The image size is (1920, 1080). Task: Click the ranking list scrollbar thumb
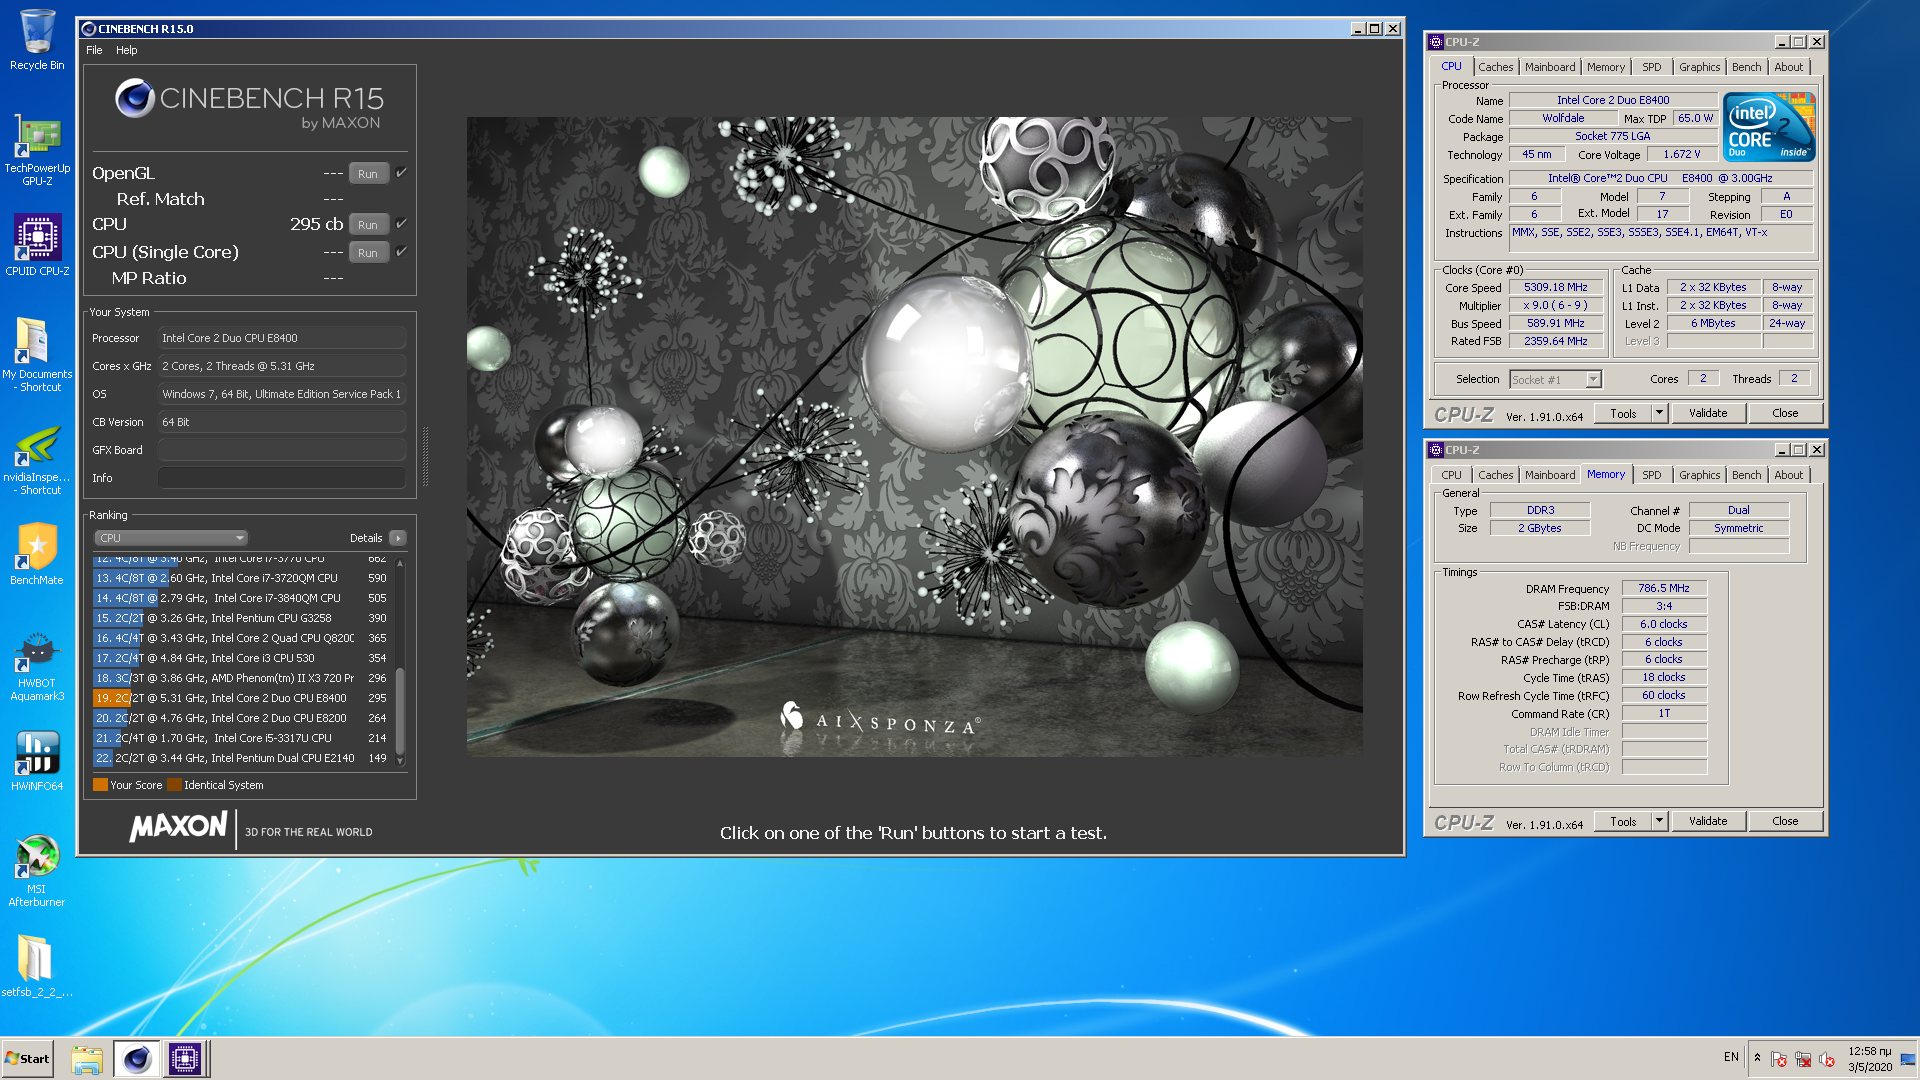(x=400, y=712)
